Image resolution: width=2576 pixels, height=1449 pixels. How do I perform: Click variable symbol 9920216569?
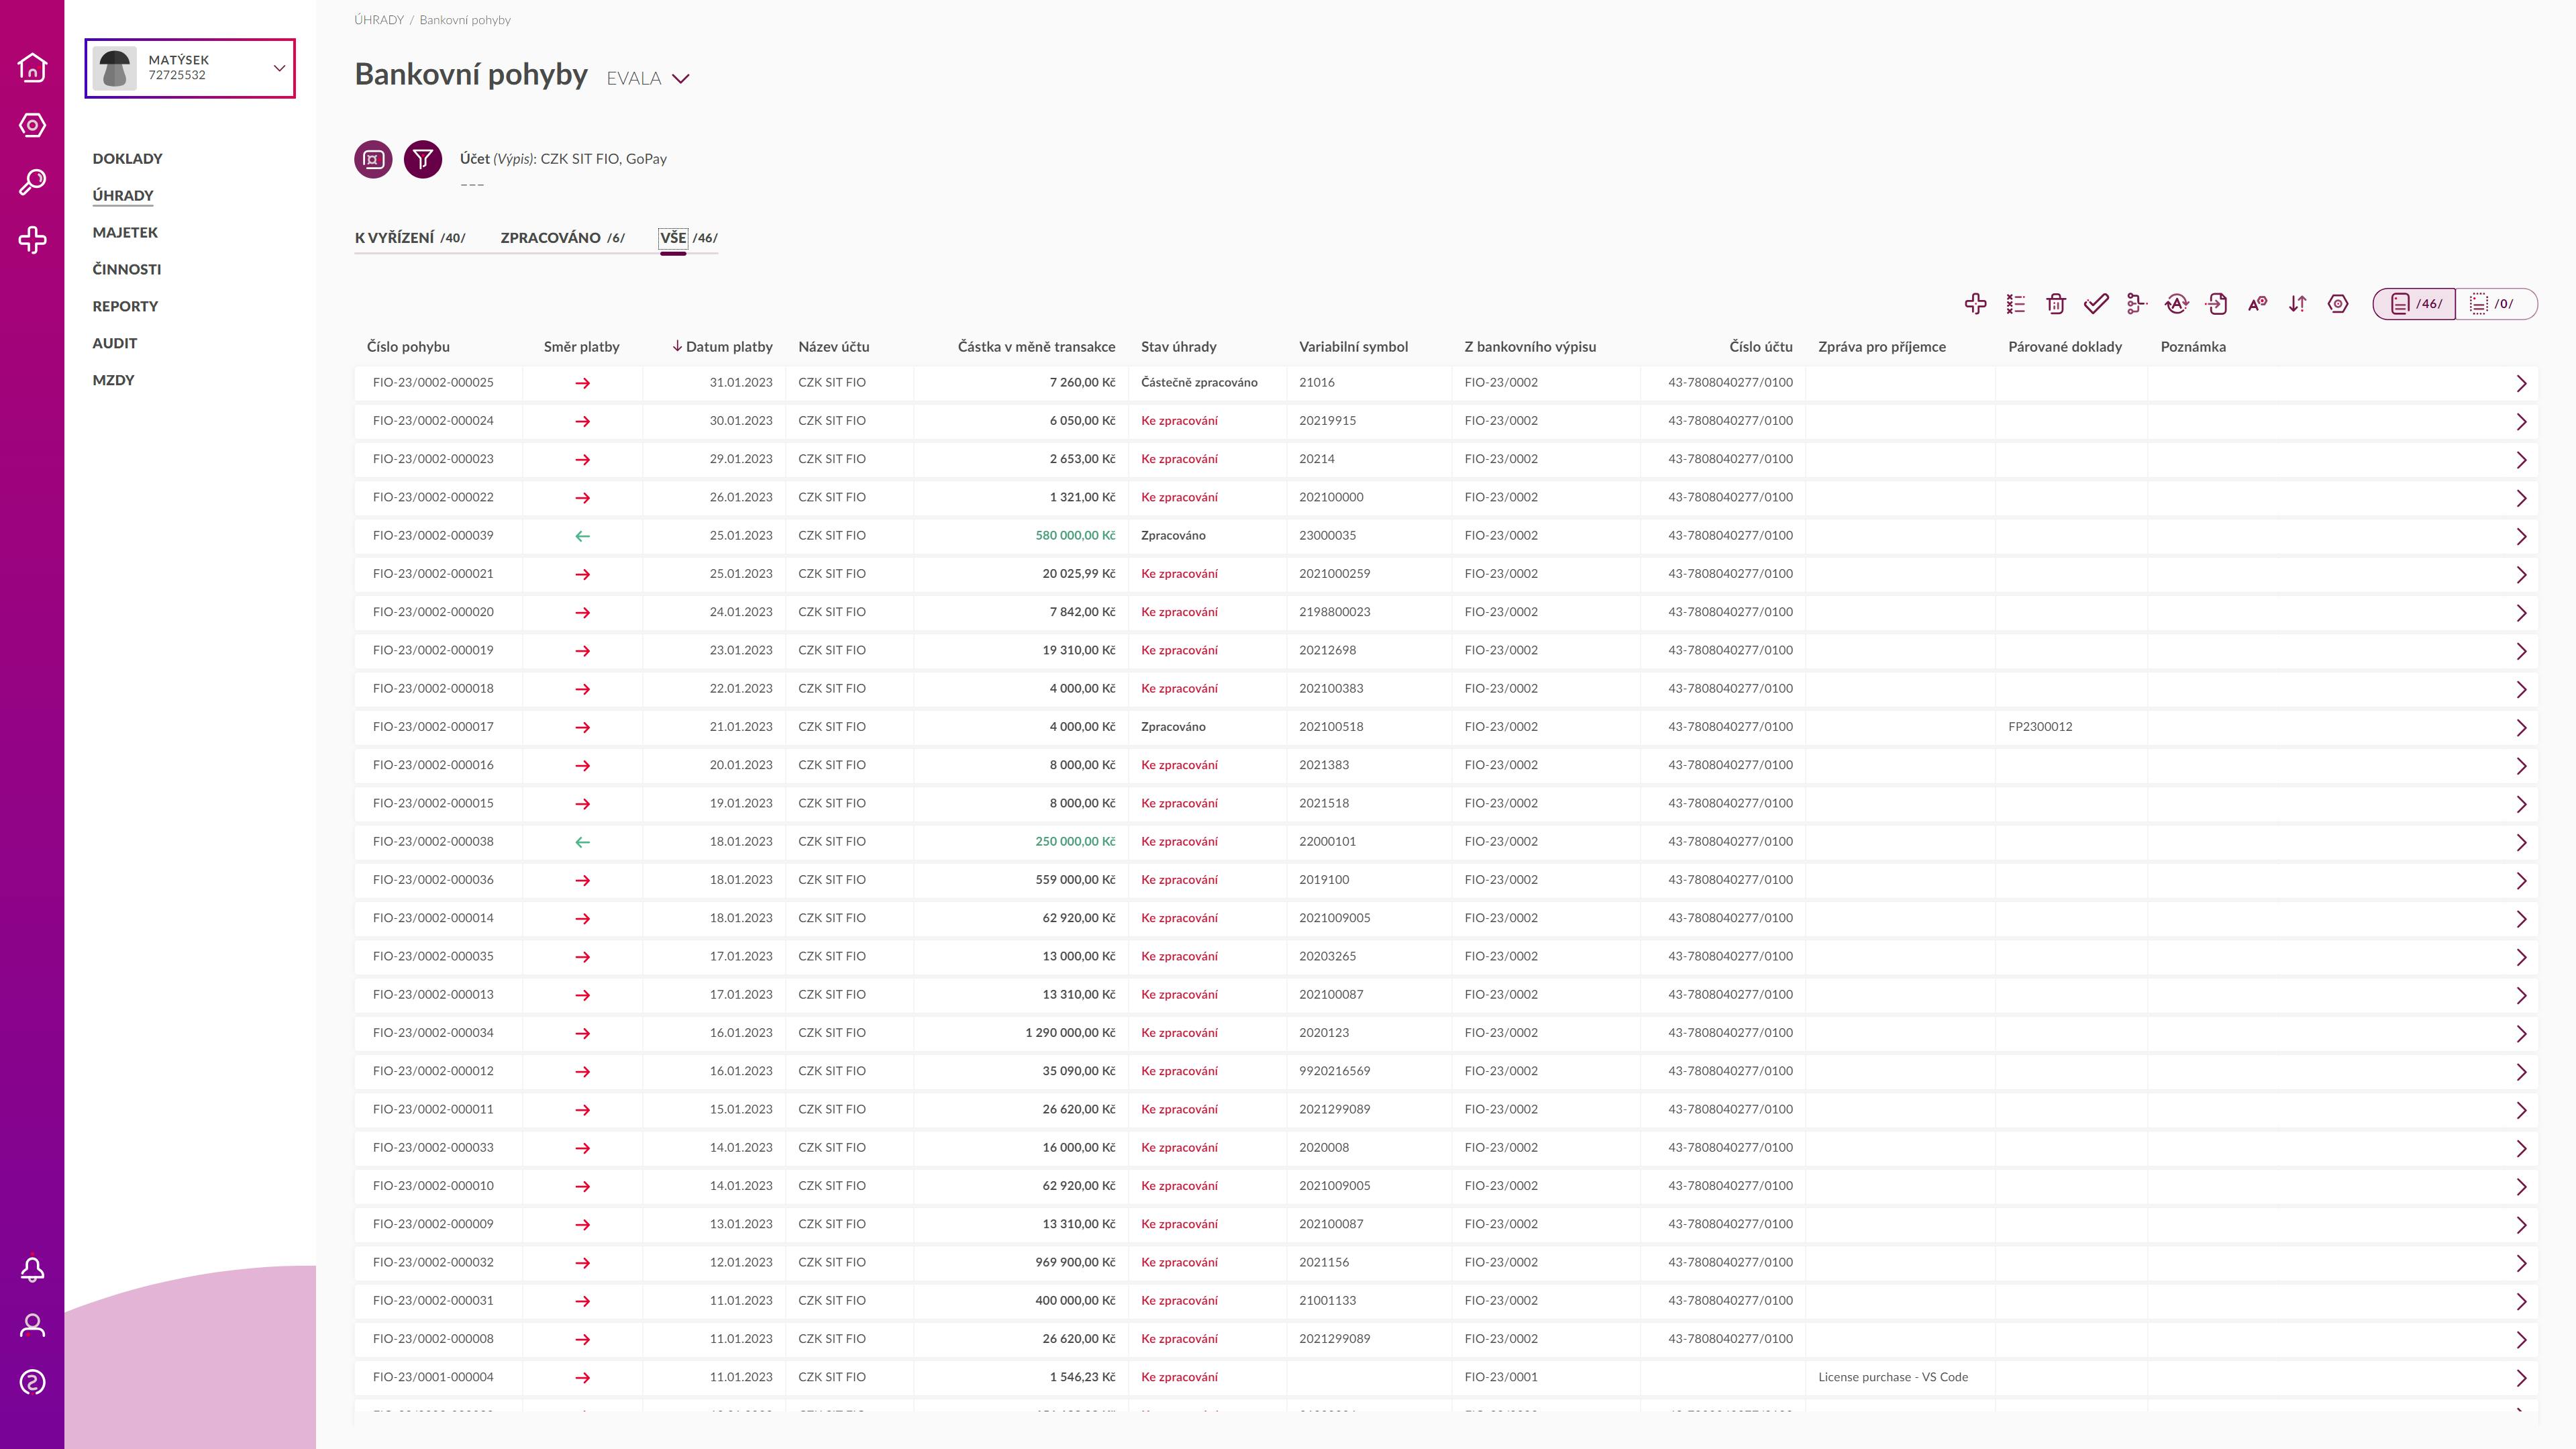[x=1334, y=1071]
